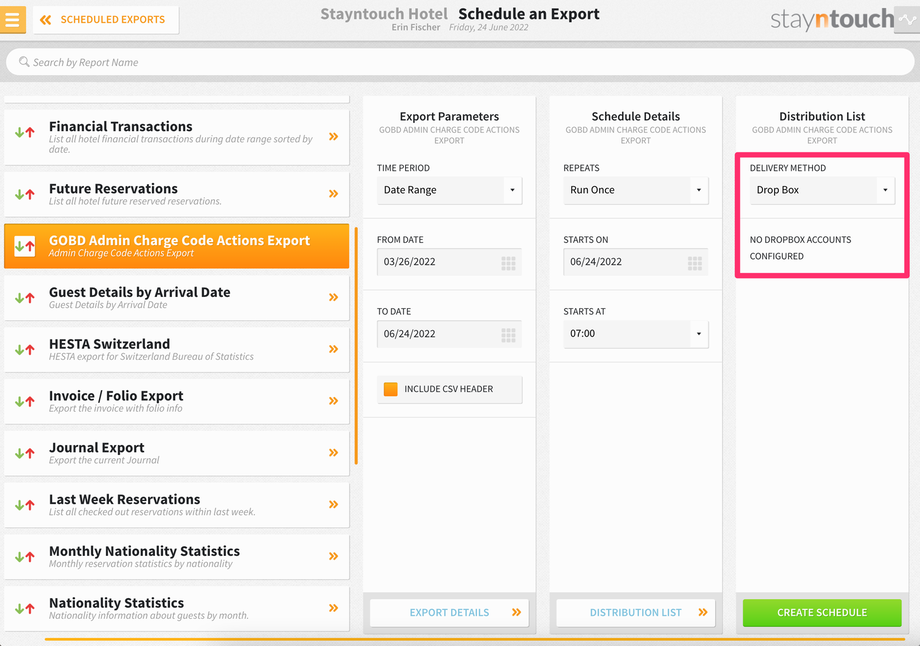Image resolution: width=920 pixels, height=646 pixels.
Task: Select the HESTA Switzerland export
Action: [x=177, y=350]
